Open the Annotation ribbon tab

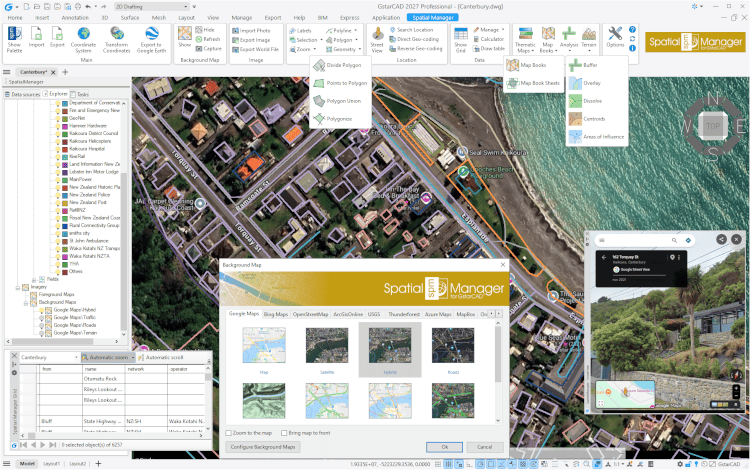pos(75,18)
